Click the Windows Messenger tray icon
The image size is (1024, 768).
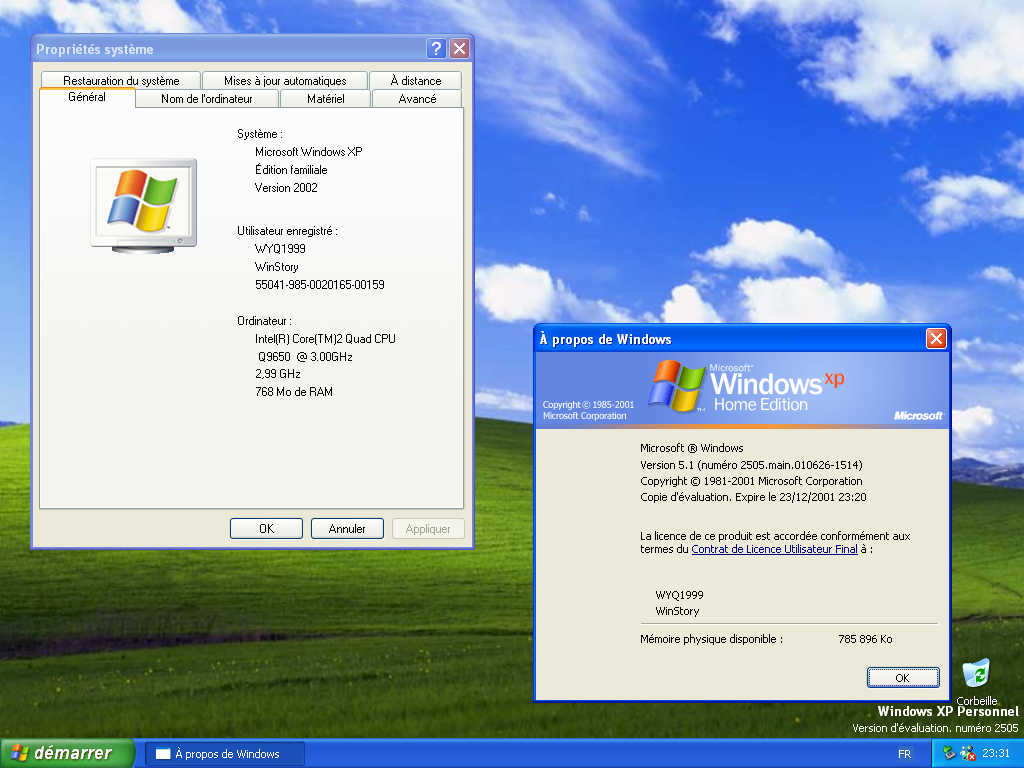(967, 754)
